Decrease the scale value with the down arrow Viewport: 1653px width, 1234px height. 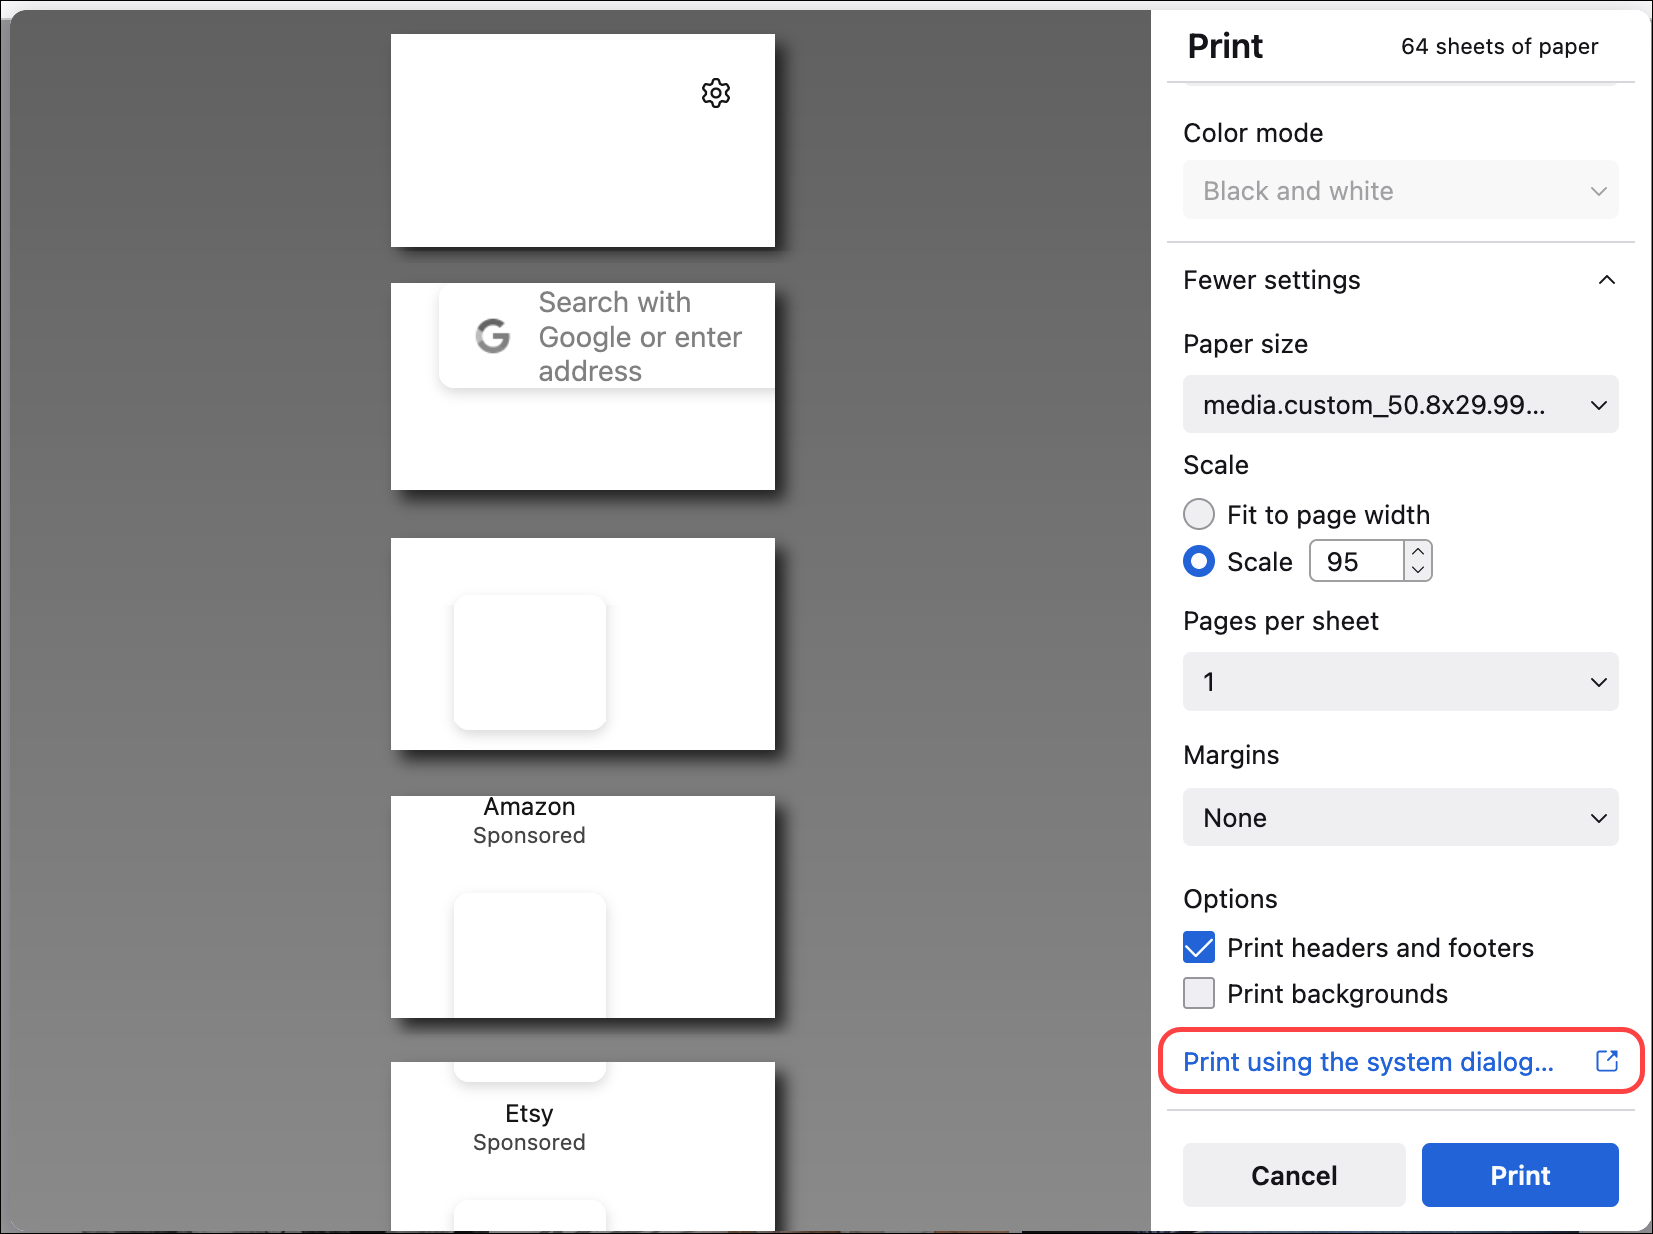tap(1418, 571)
